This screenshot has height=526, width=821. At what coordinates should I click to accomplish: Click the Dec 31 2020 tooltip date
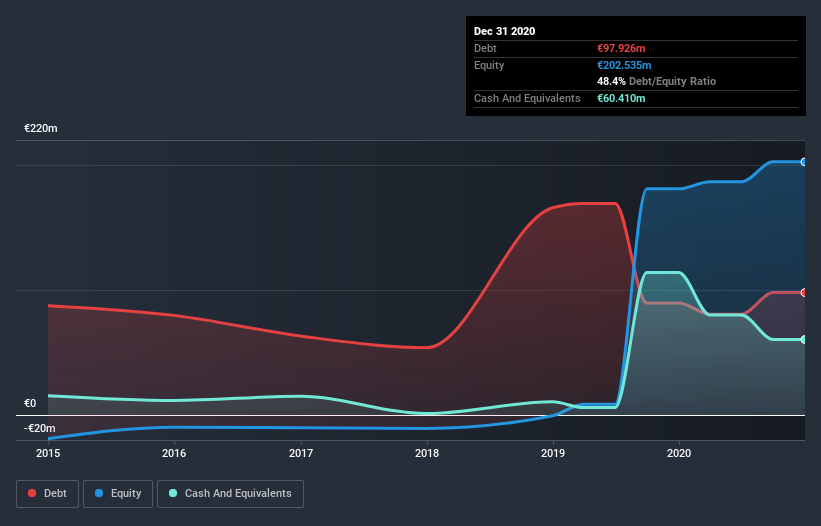coord(504,31)
